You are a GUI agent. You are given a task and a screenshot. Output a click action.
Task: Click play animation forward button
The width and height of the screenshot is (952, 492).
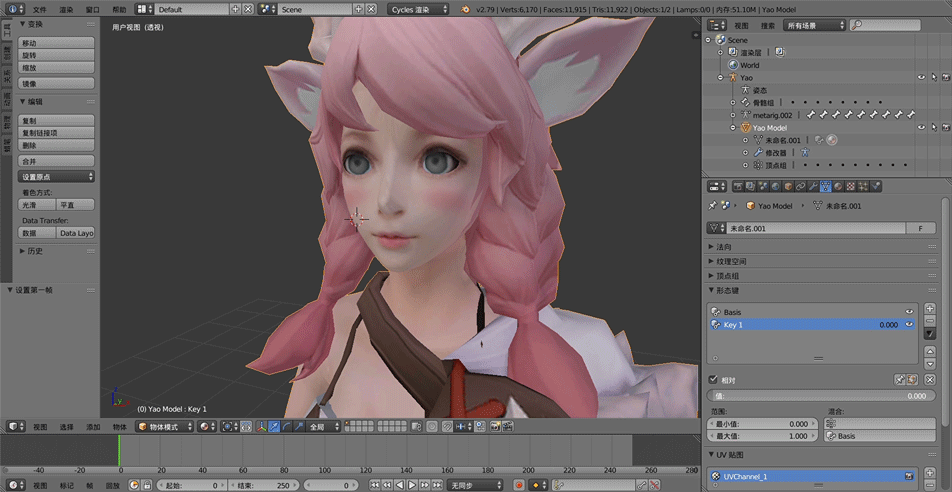[x=412, y=485]
